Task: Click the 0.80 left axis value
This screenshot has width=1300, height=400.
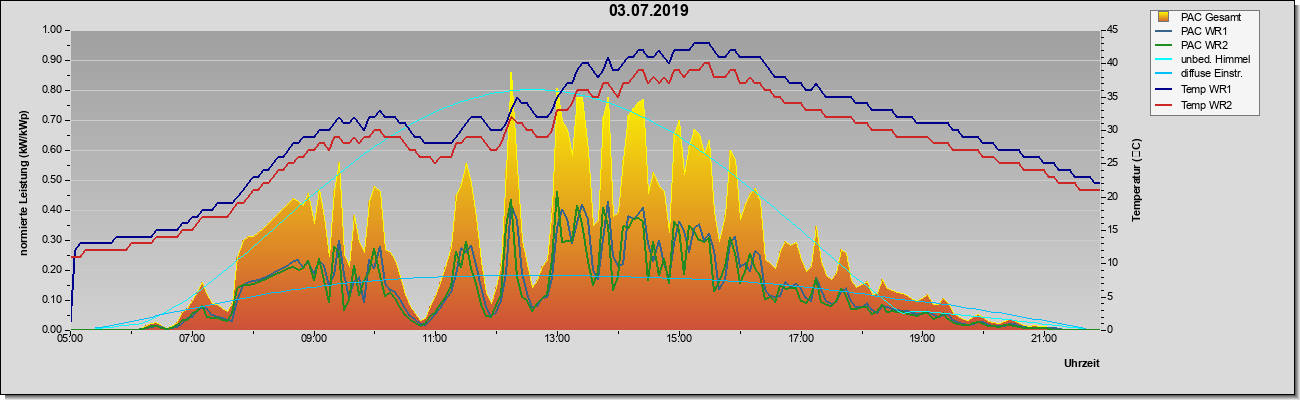Action: click(x=51, y=90)
